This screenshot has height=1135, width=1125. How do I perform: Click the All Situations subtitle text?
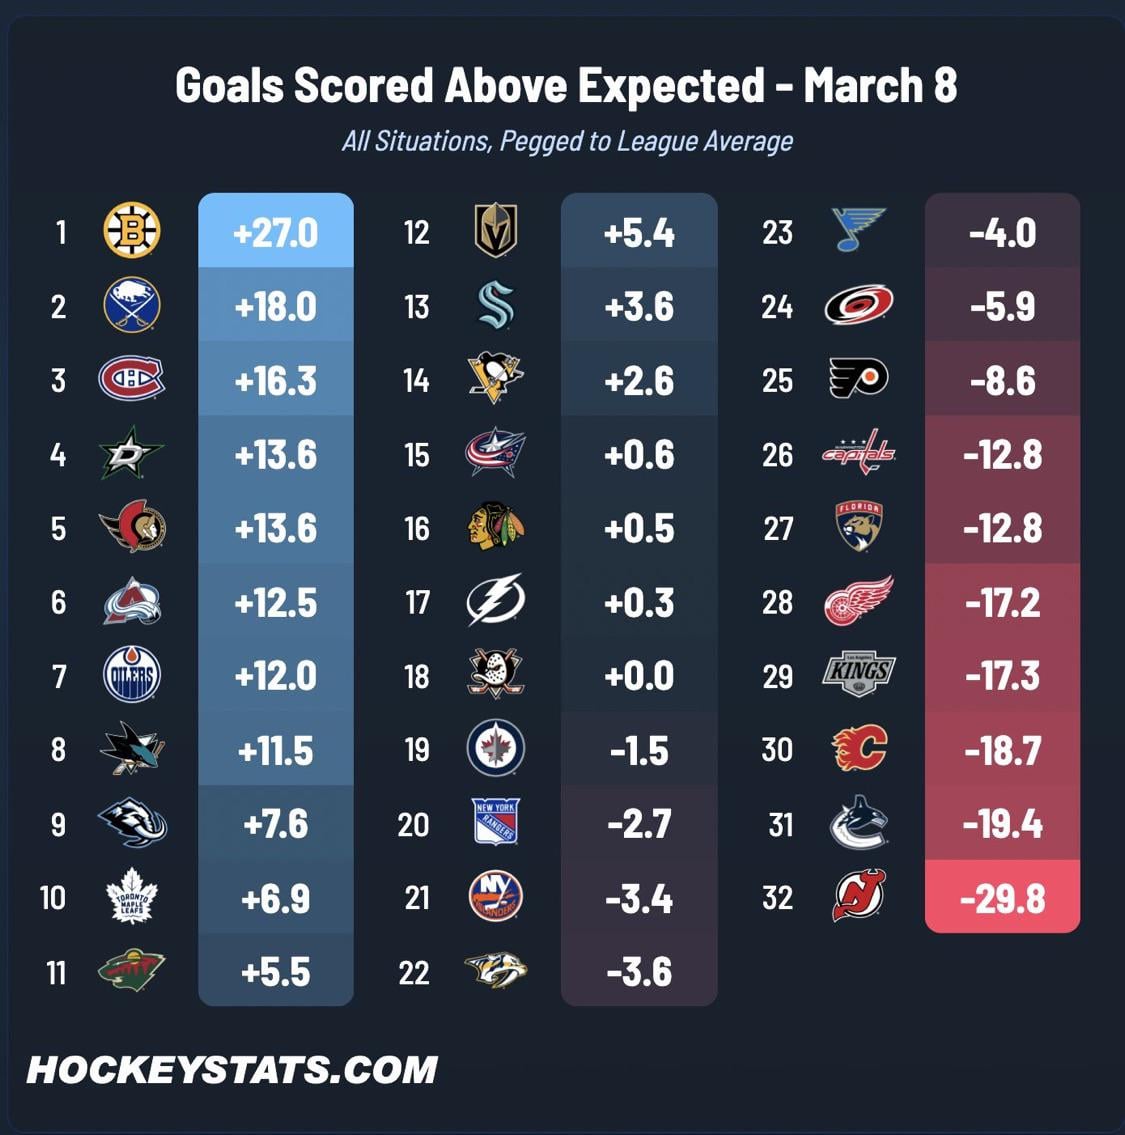(567, 141)
